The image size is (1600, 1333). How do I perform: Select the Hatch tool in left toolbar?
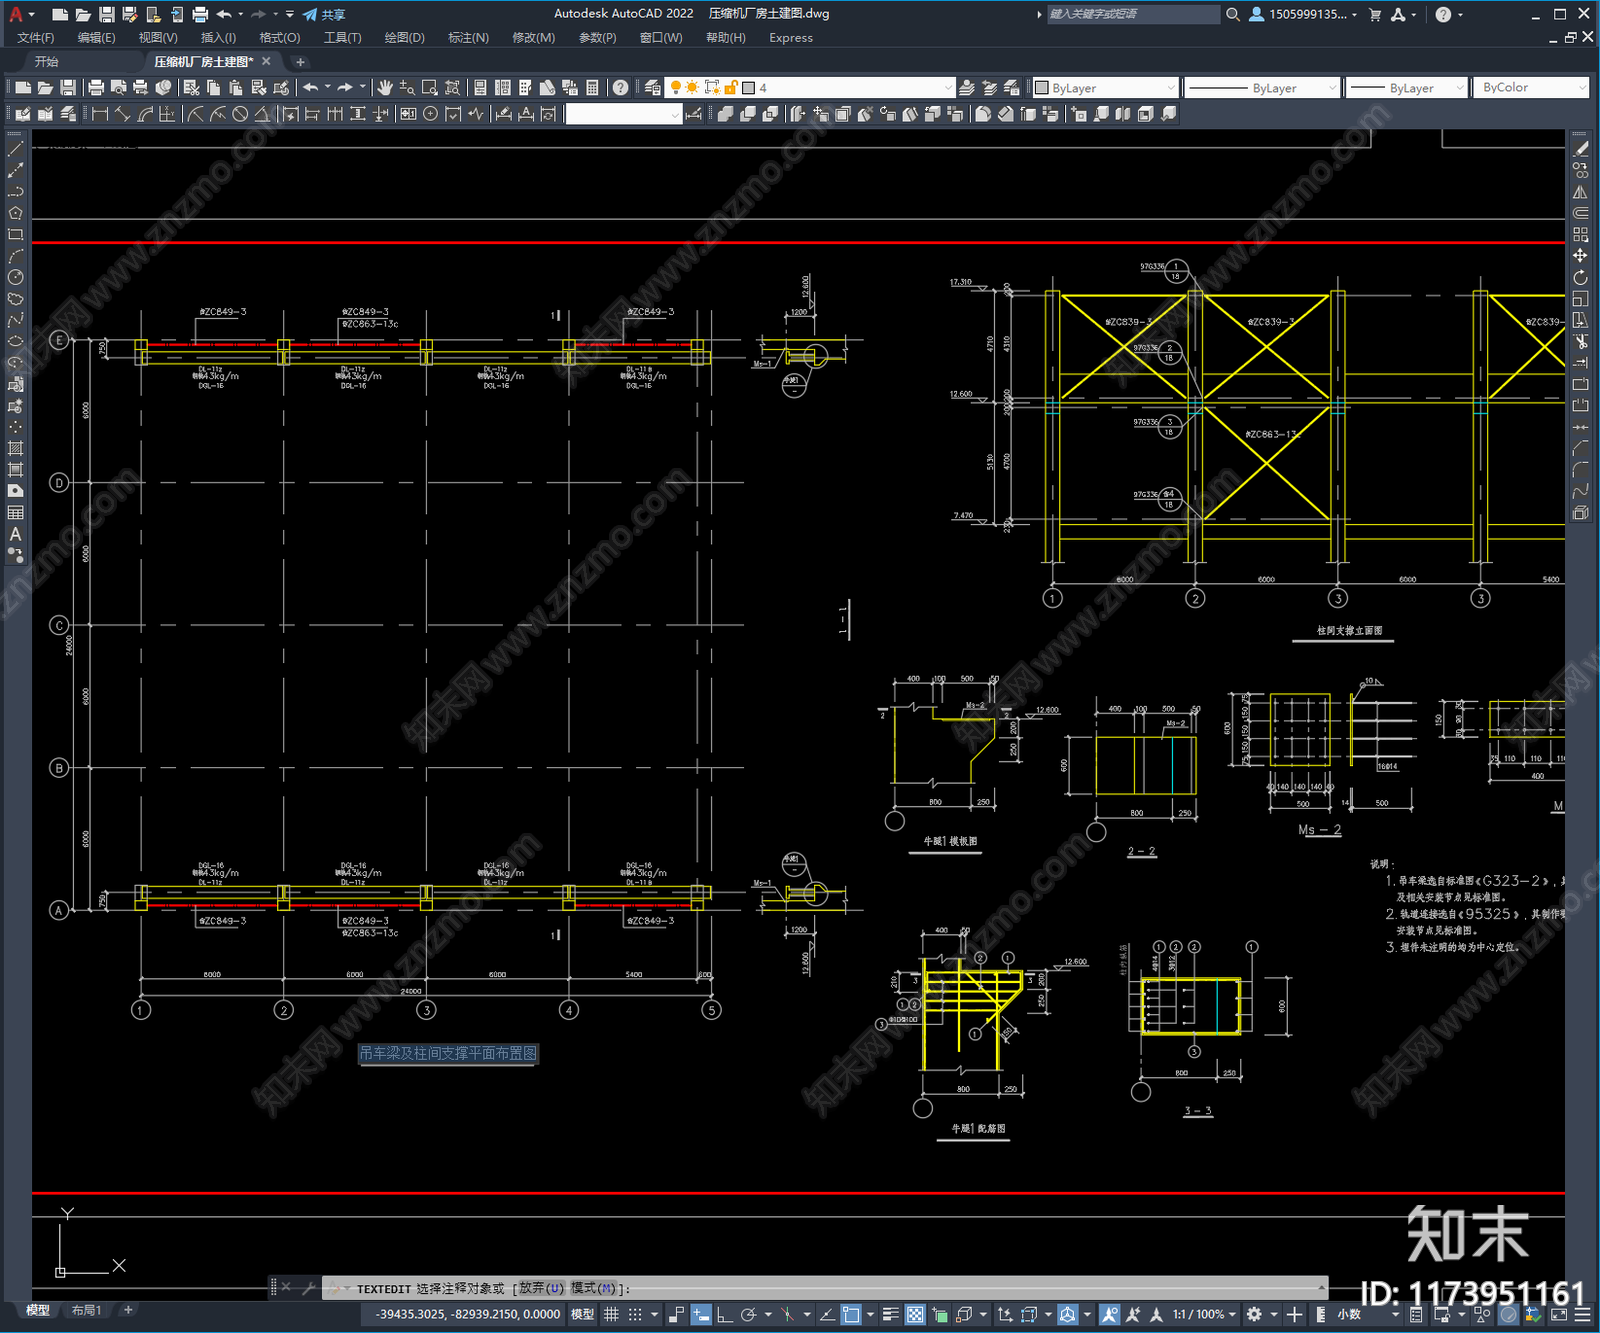point(15,448)
